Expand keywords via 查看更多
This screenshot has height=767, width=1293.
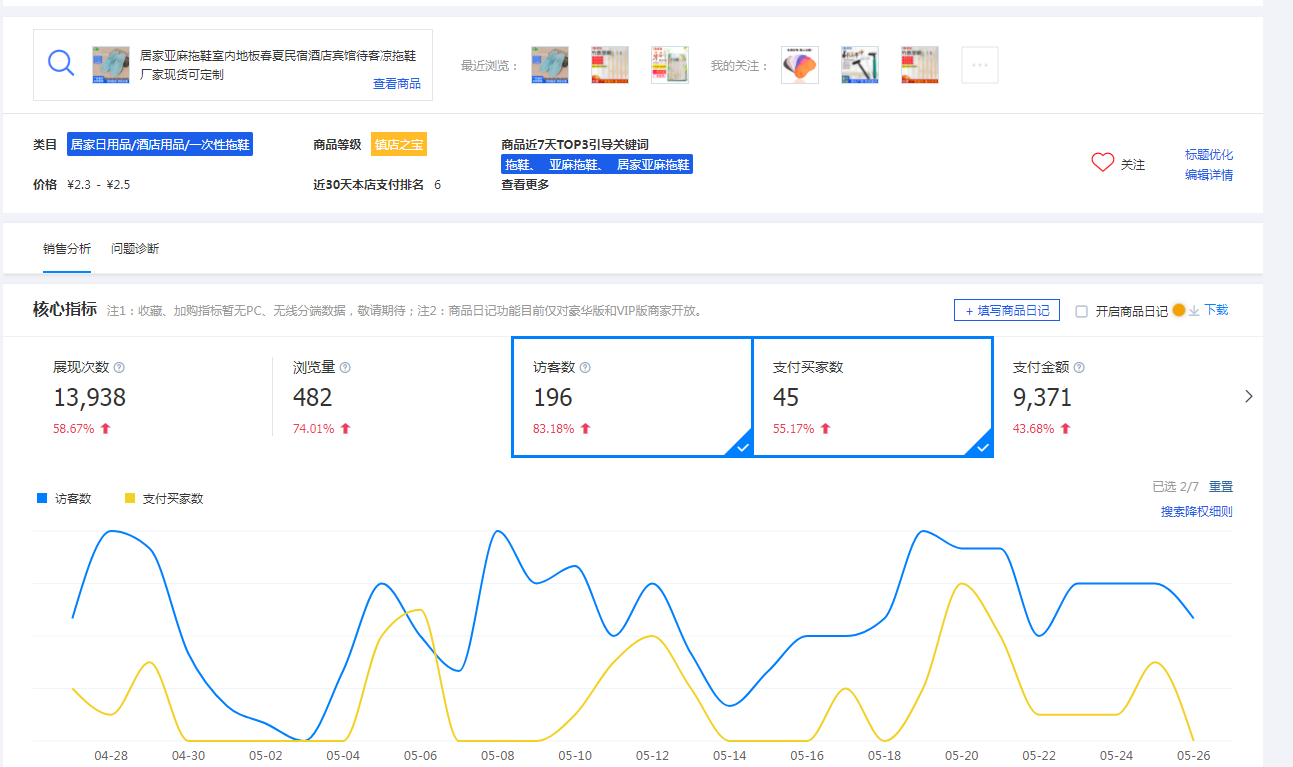pos(525,185)
